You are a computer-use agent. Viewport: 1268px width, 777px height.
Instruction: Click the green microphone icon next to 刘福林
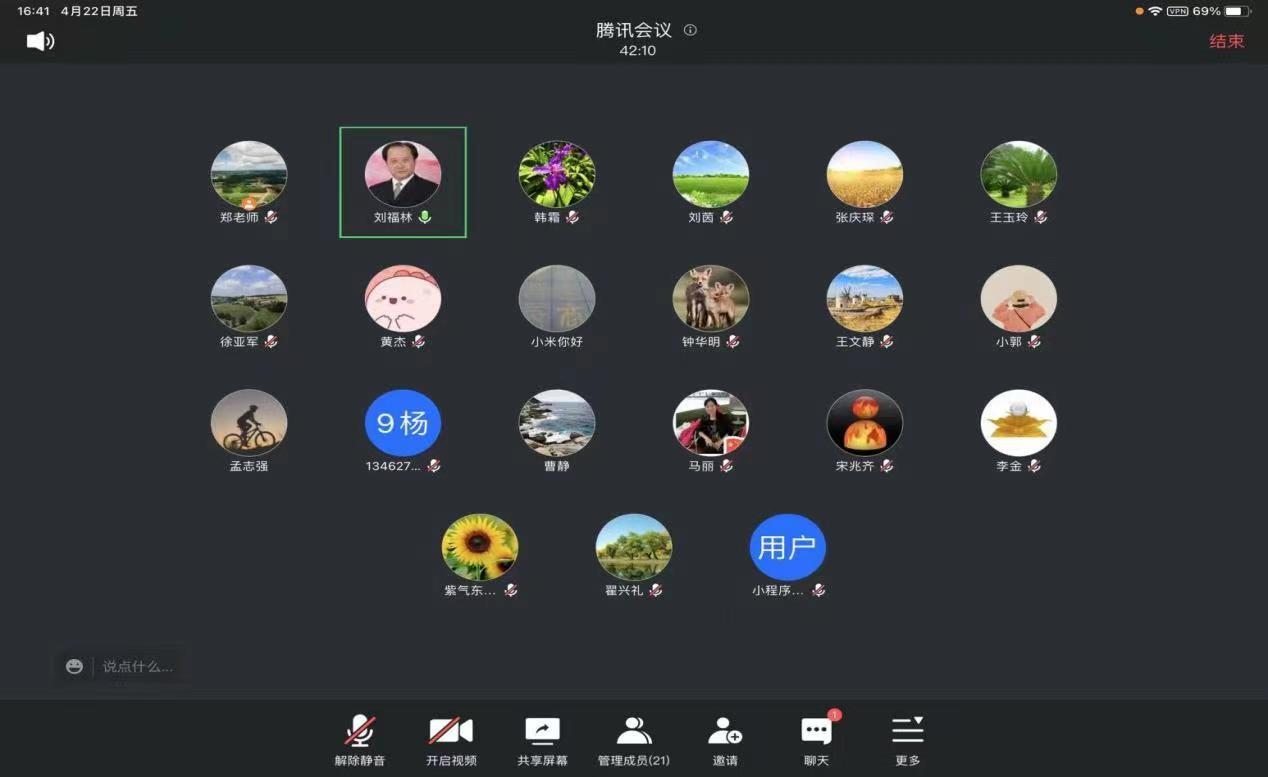(425, 217)
